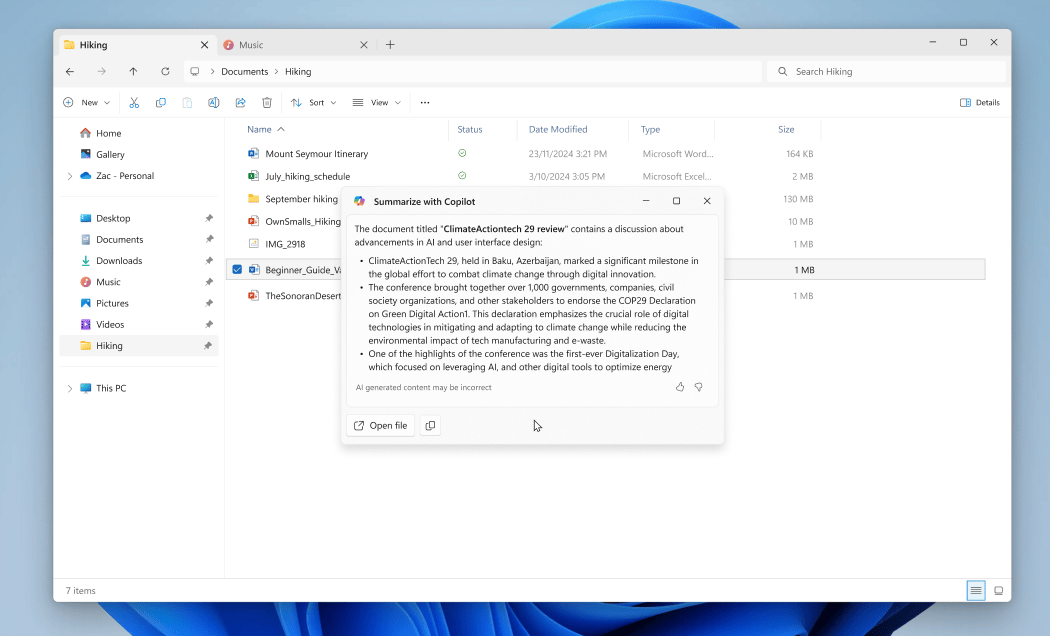This screenshot has height=636, width=1050.
Task: Select details view layout in status bar
Action: (975, 590)
